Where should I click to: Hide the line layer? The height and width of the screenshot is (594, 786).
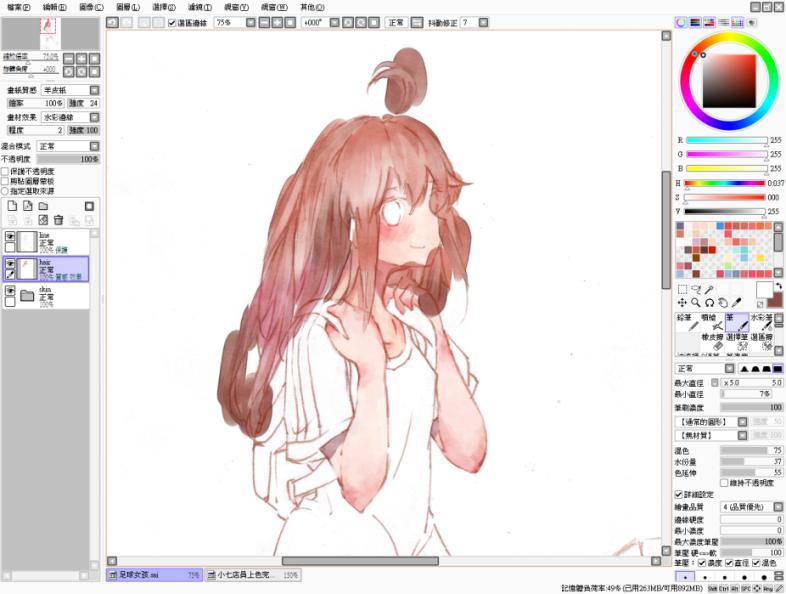[10, 236]
